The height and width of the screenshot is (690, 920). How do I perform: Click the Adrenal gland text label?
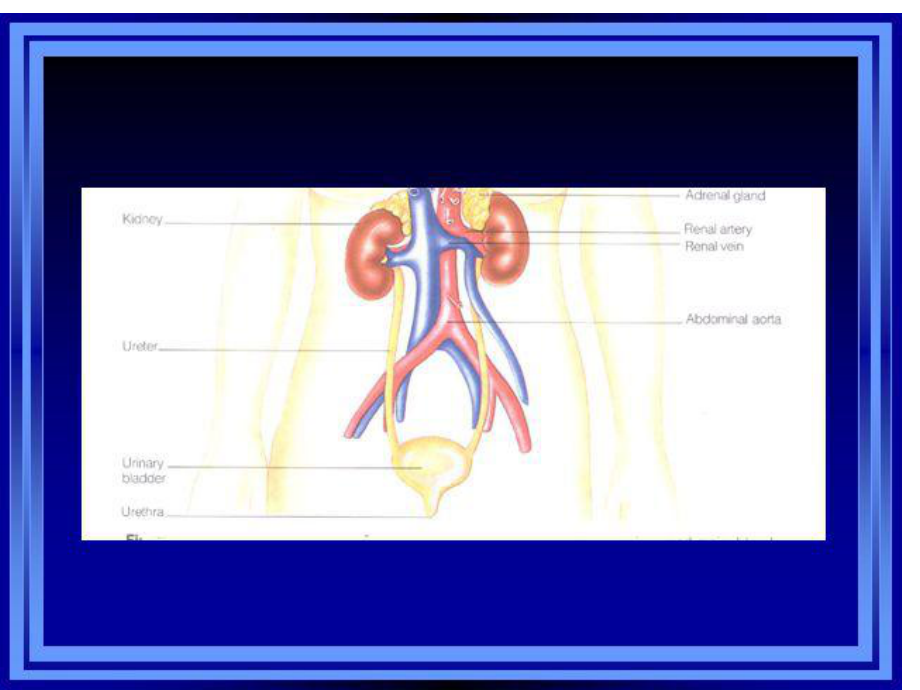(724, 196)
